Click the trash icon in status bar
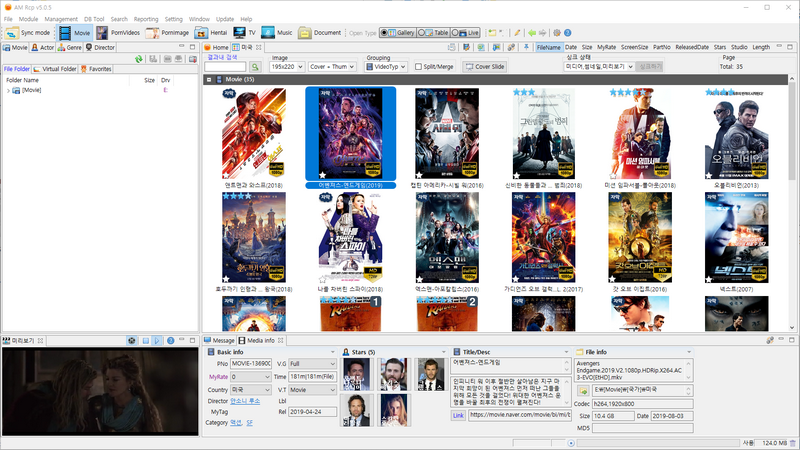Image resolution: width=800 pixels, height=450 pixels. tap(793, 443)
